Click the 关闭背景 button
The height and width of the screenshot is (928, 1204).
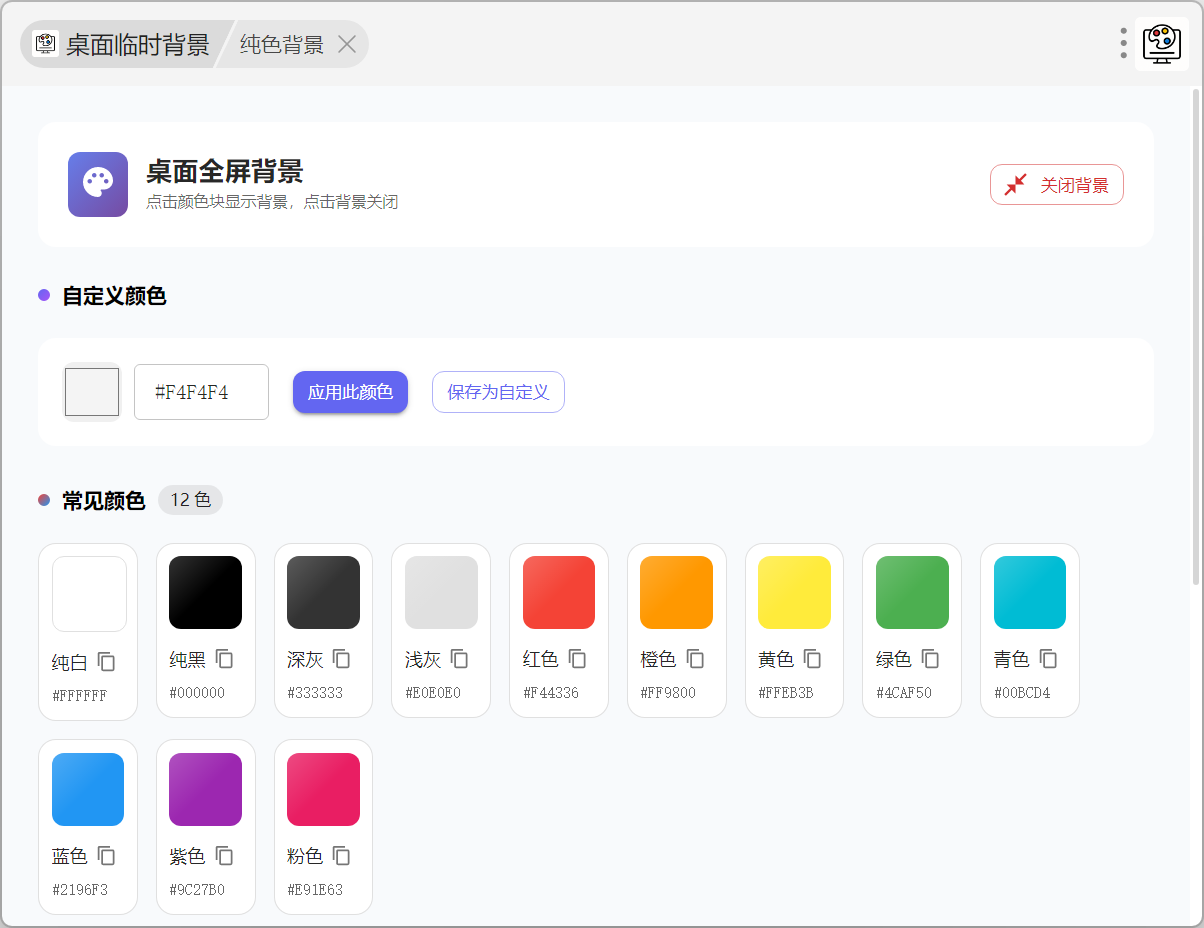(1056, 185)
